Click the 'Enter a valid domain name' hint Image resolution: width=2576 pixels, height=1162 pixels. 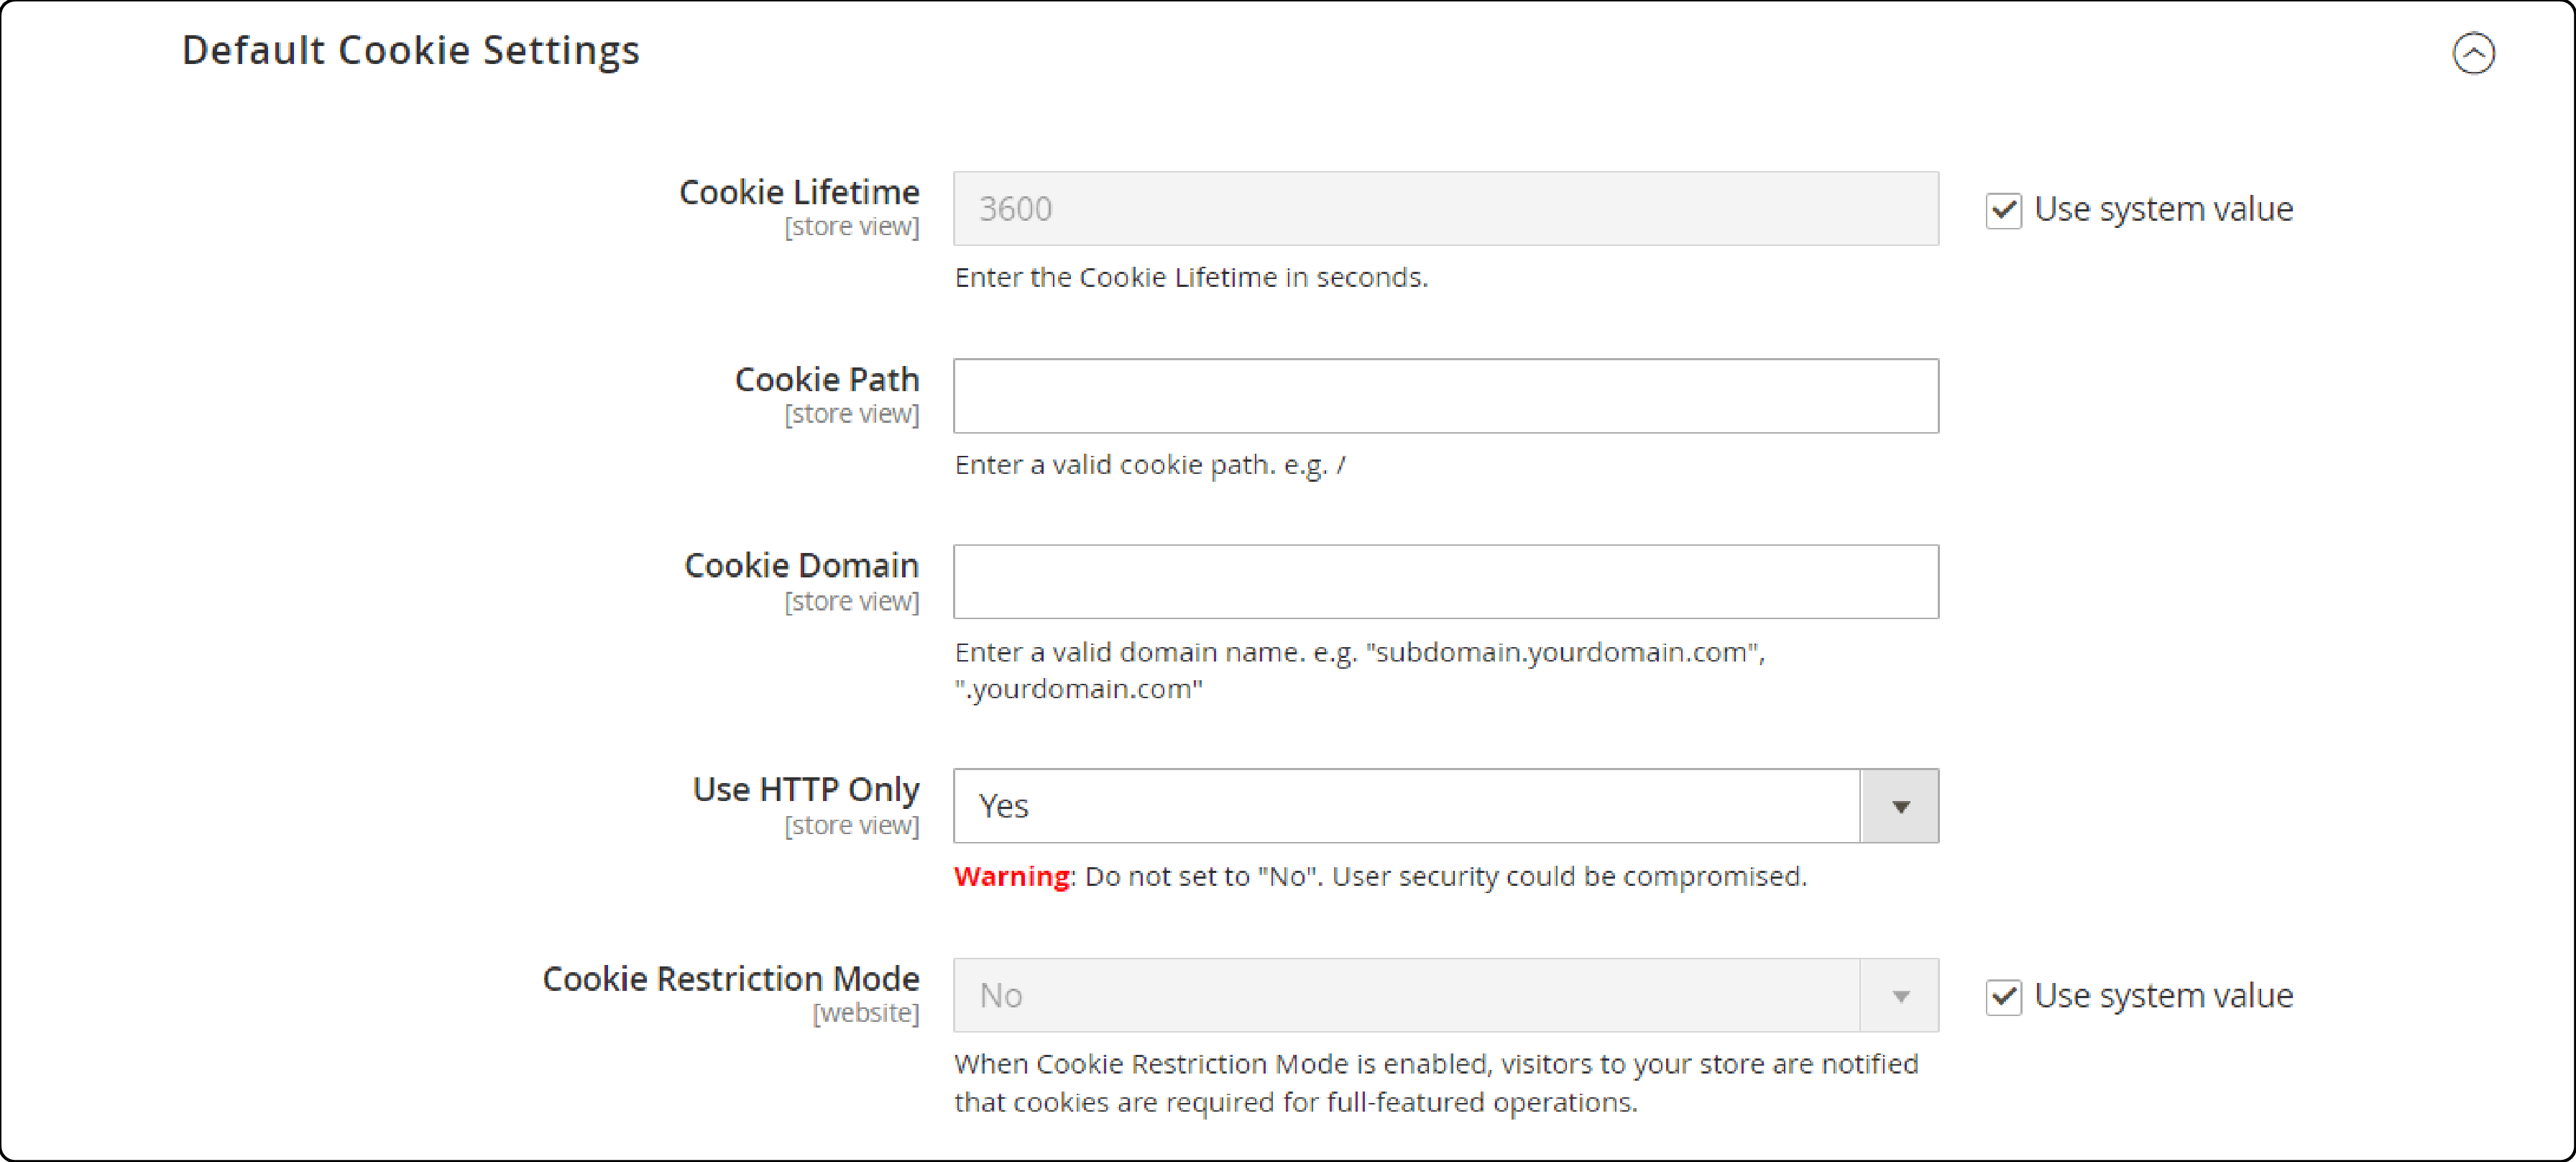pos(1360,670)
